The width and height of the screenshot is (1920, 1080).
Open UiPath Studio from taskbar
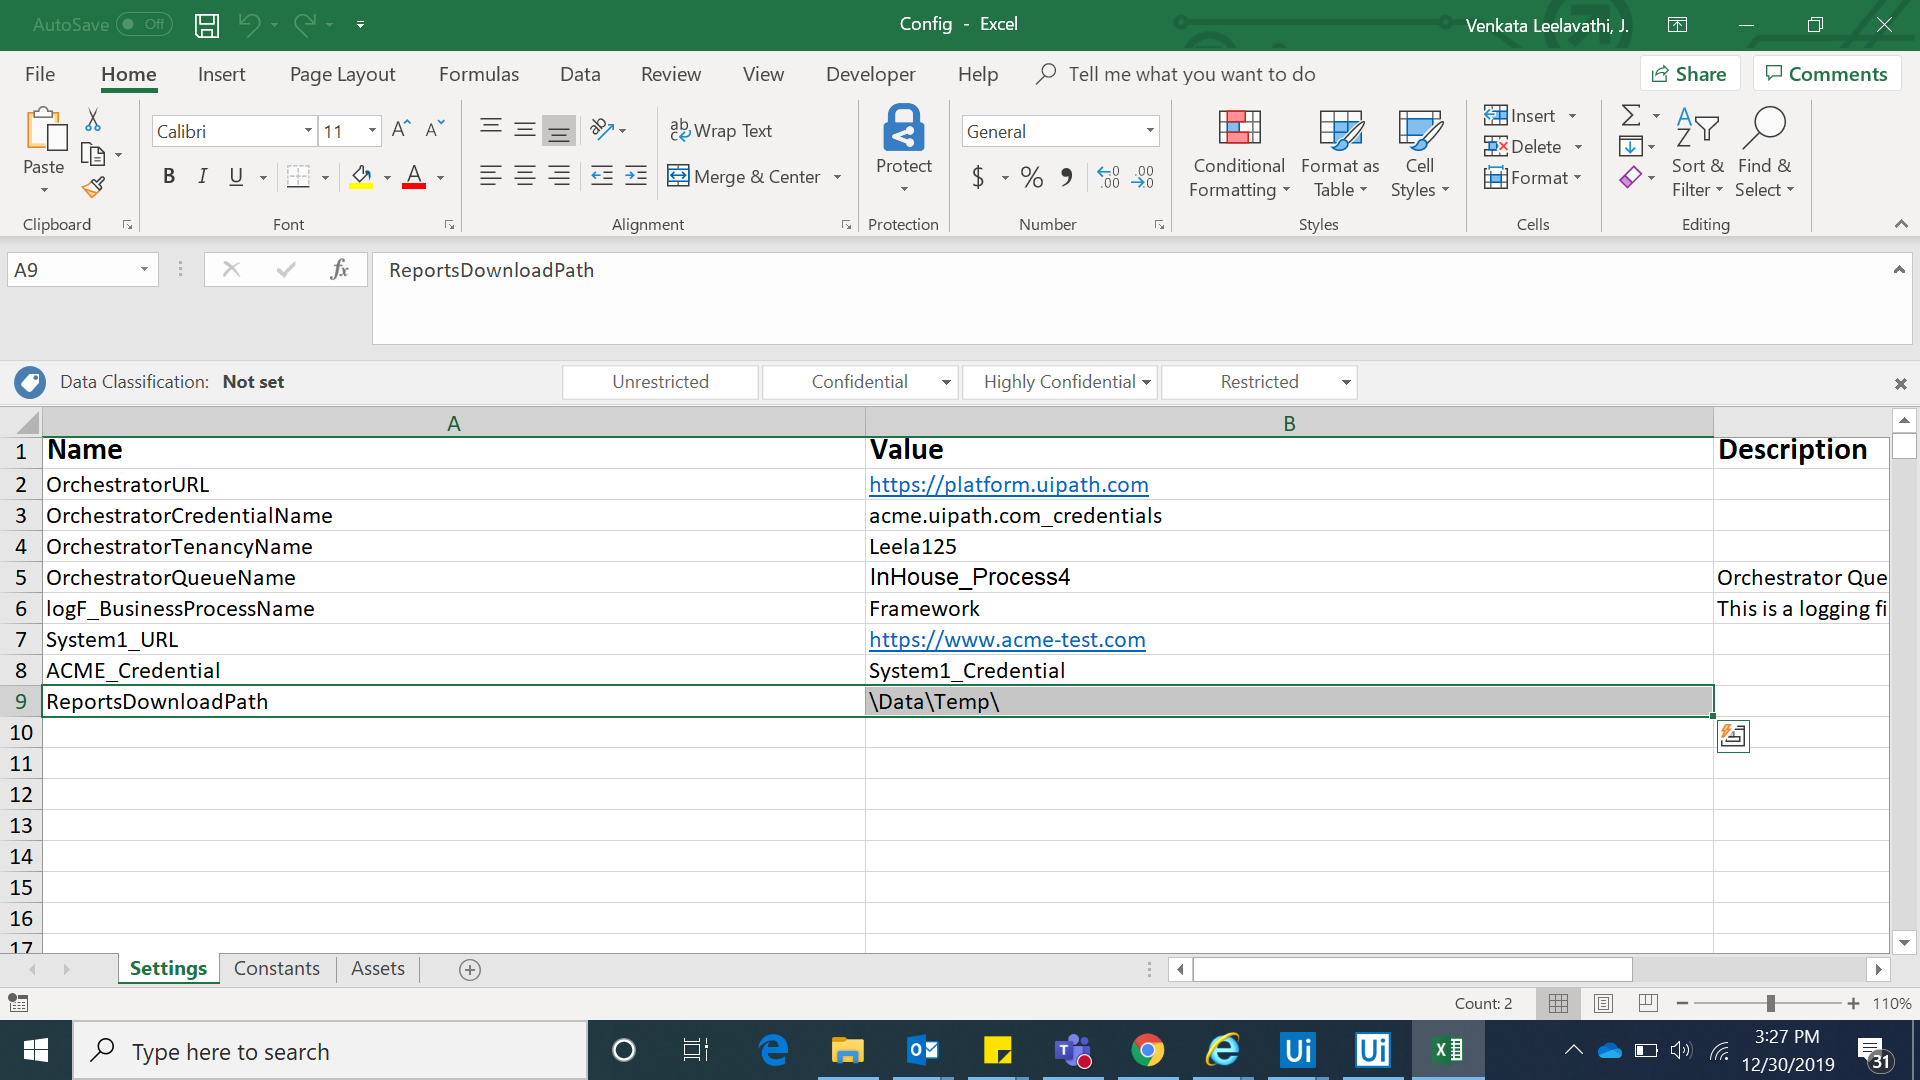[1297, 1050]
